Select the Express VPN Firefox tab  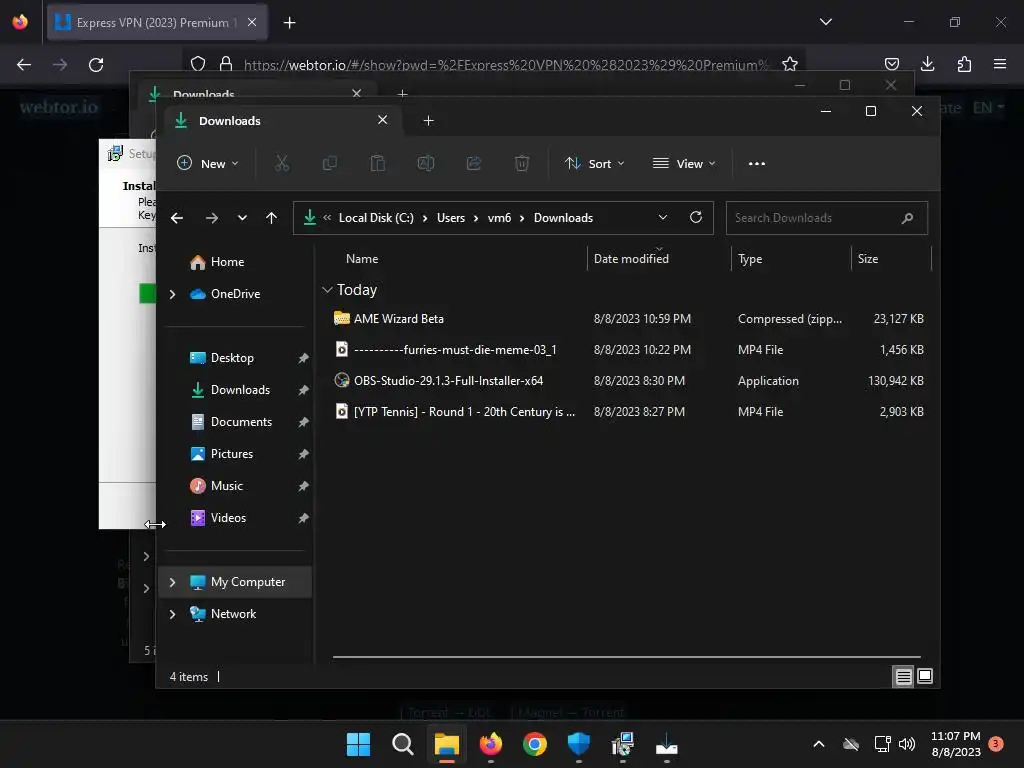coord(157,23)
